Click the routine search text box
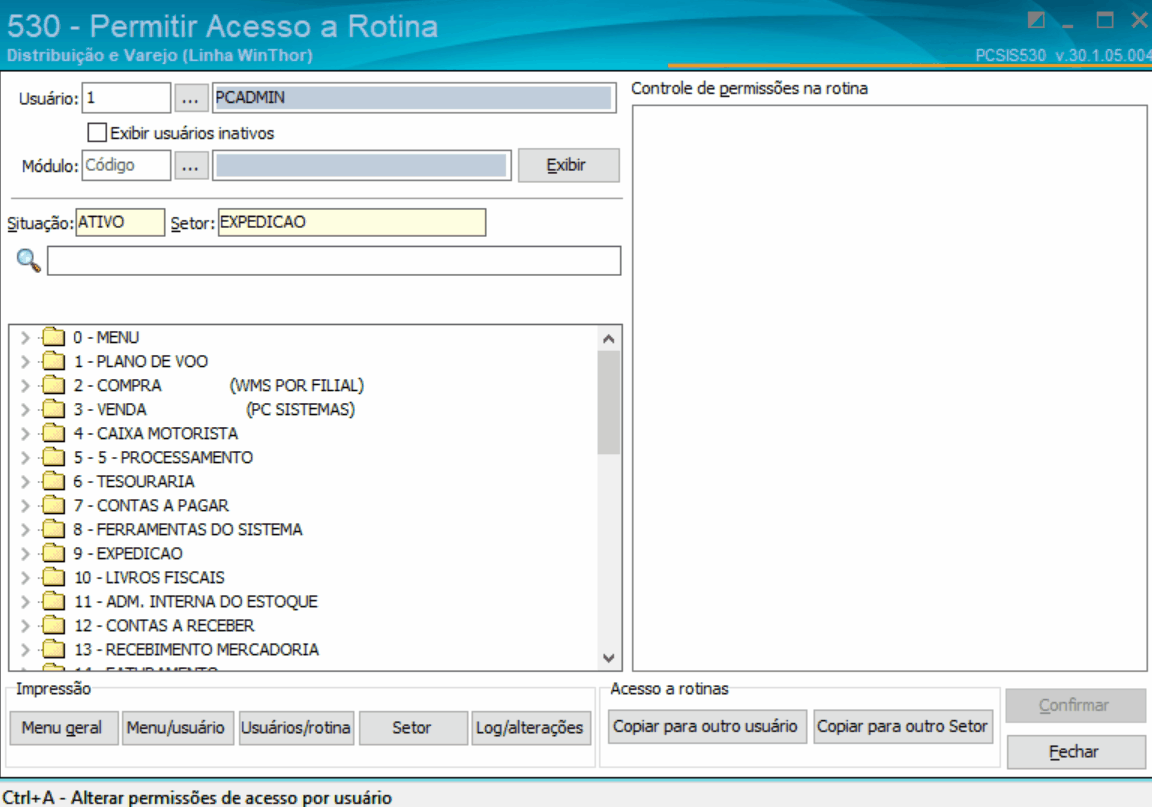1152x807 pixels. pyautogui.click(x=334, y=261)
